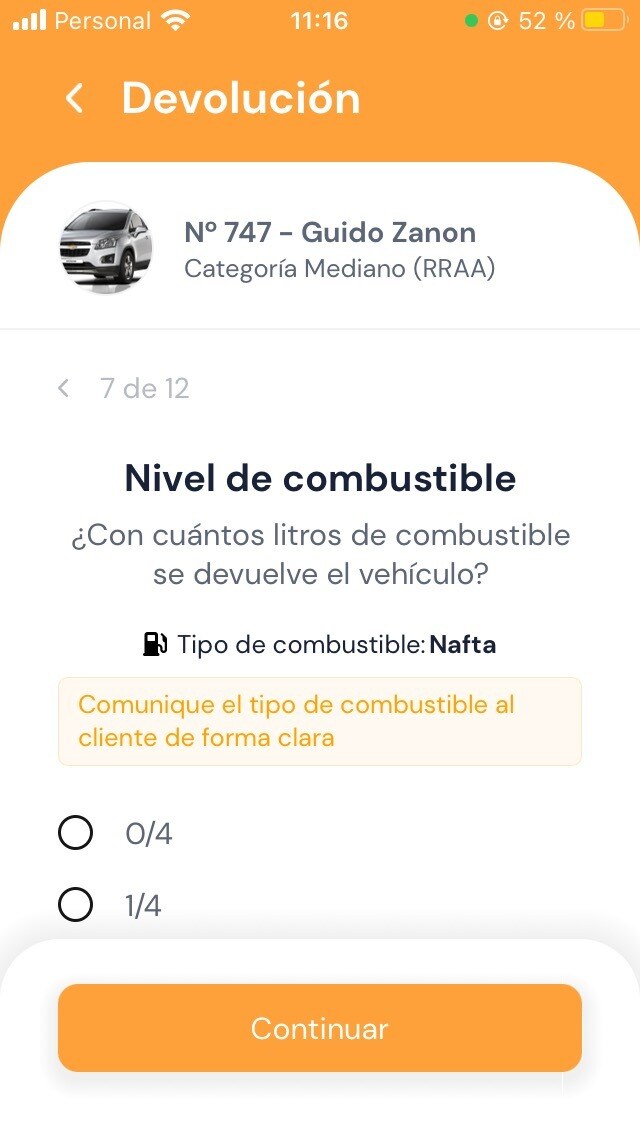Select the 1/4 fuel level radio button
Viewport: 640px width, 1136px height.
coord(76,905)
